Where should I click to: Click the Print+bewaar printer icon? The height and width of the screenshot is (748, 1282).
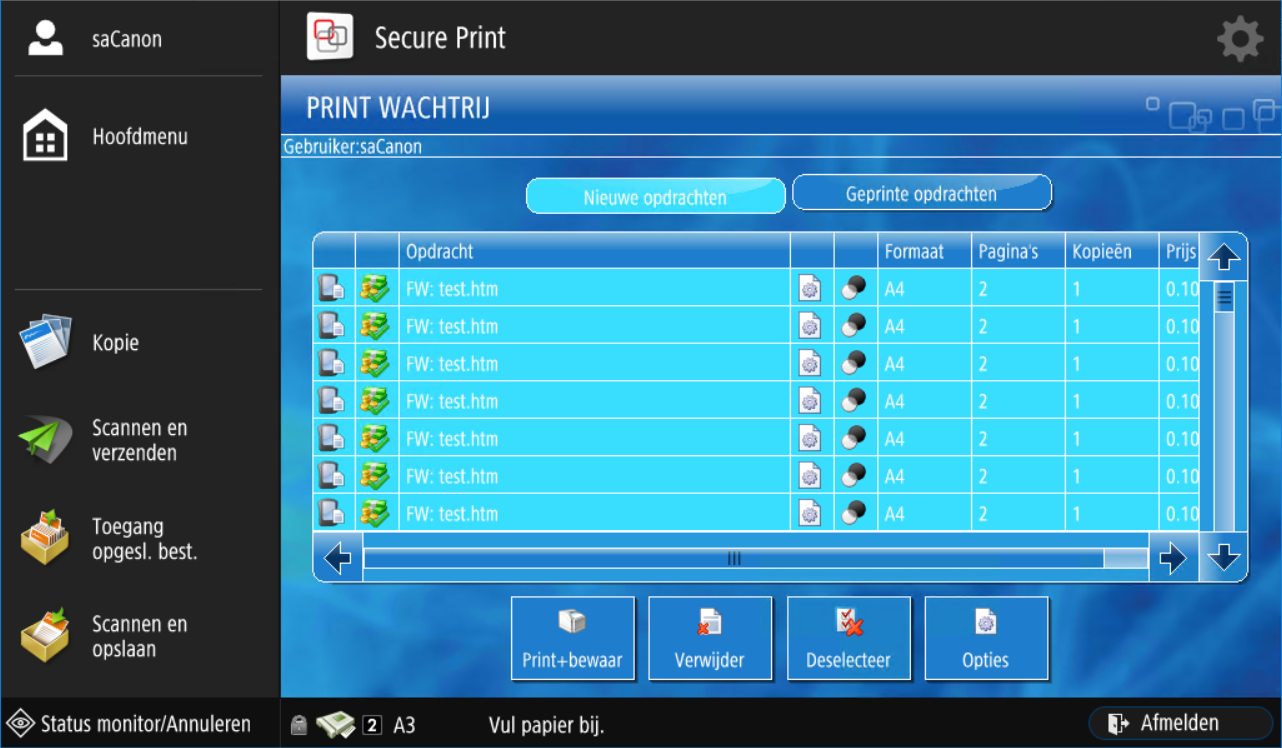tap(571, 622)
